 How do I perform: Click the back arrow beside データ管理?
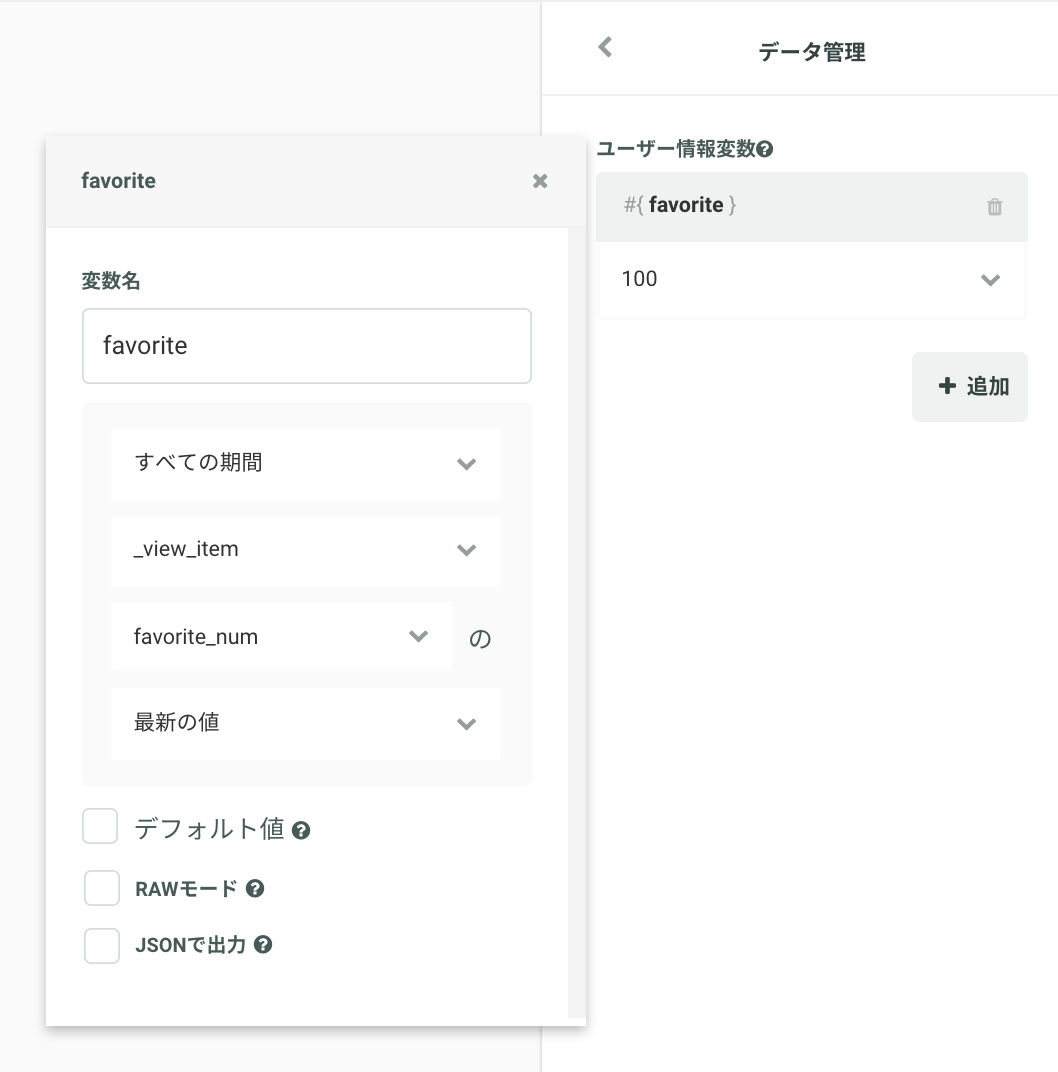(x=605, y=47)
